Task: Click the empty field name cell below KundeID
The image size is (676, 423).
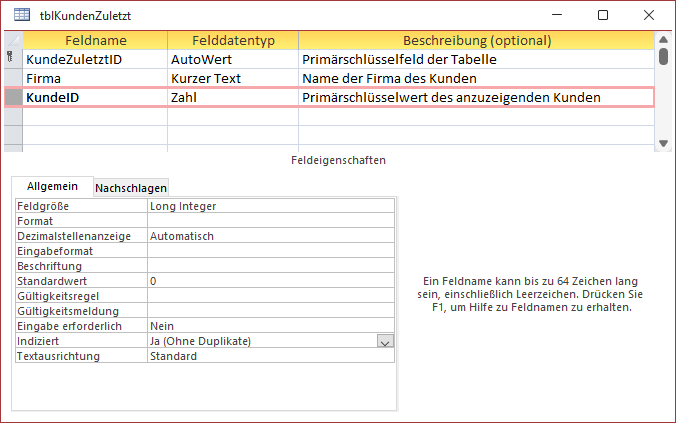Action: (95, 116)
